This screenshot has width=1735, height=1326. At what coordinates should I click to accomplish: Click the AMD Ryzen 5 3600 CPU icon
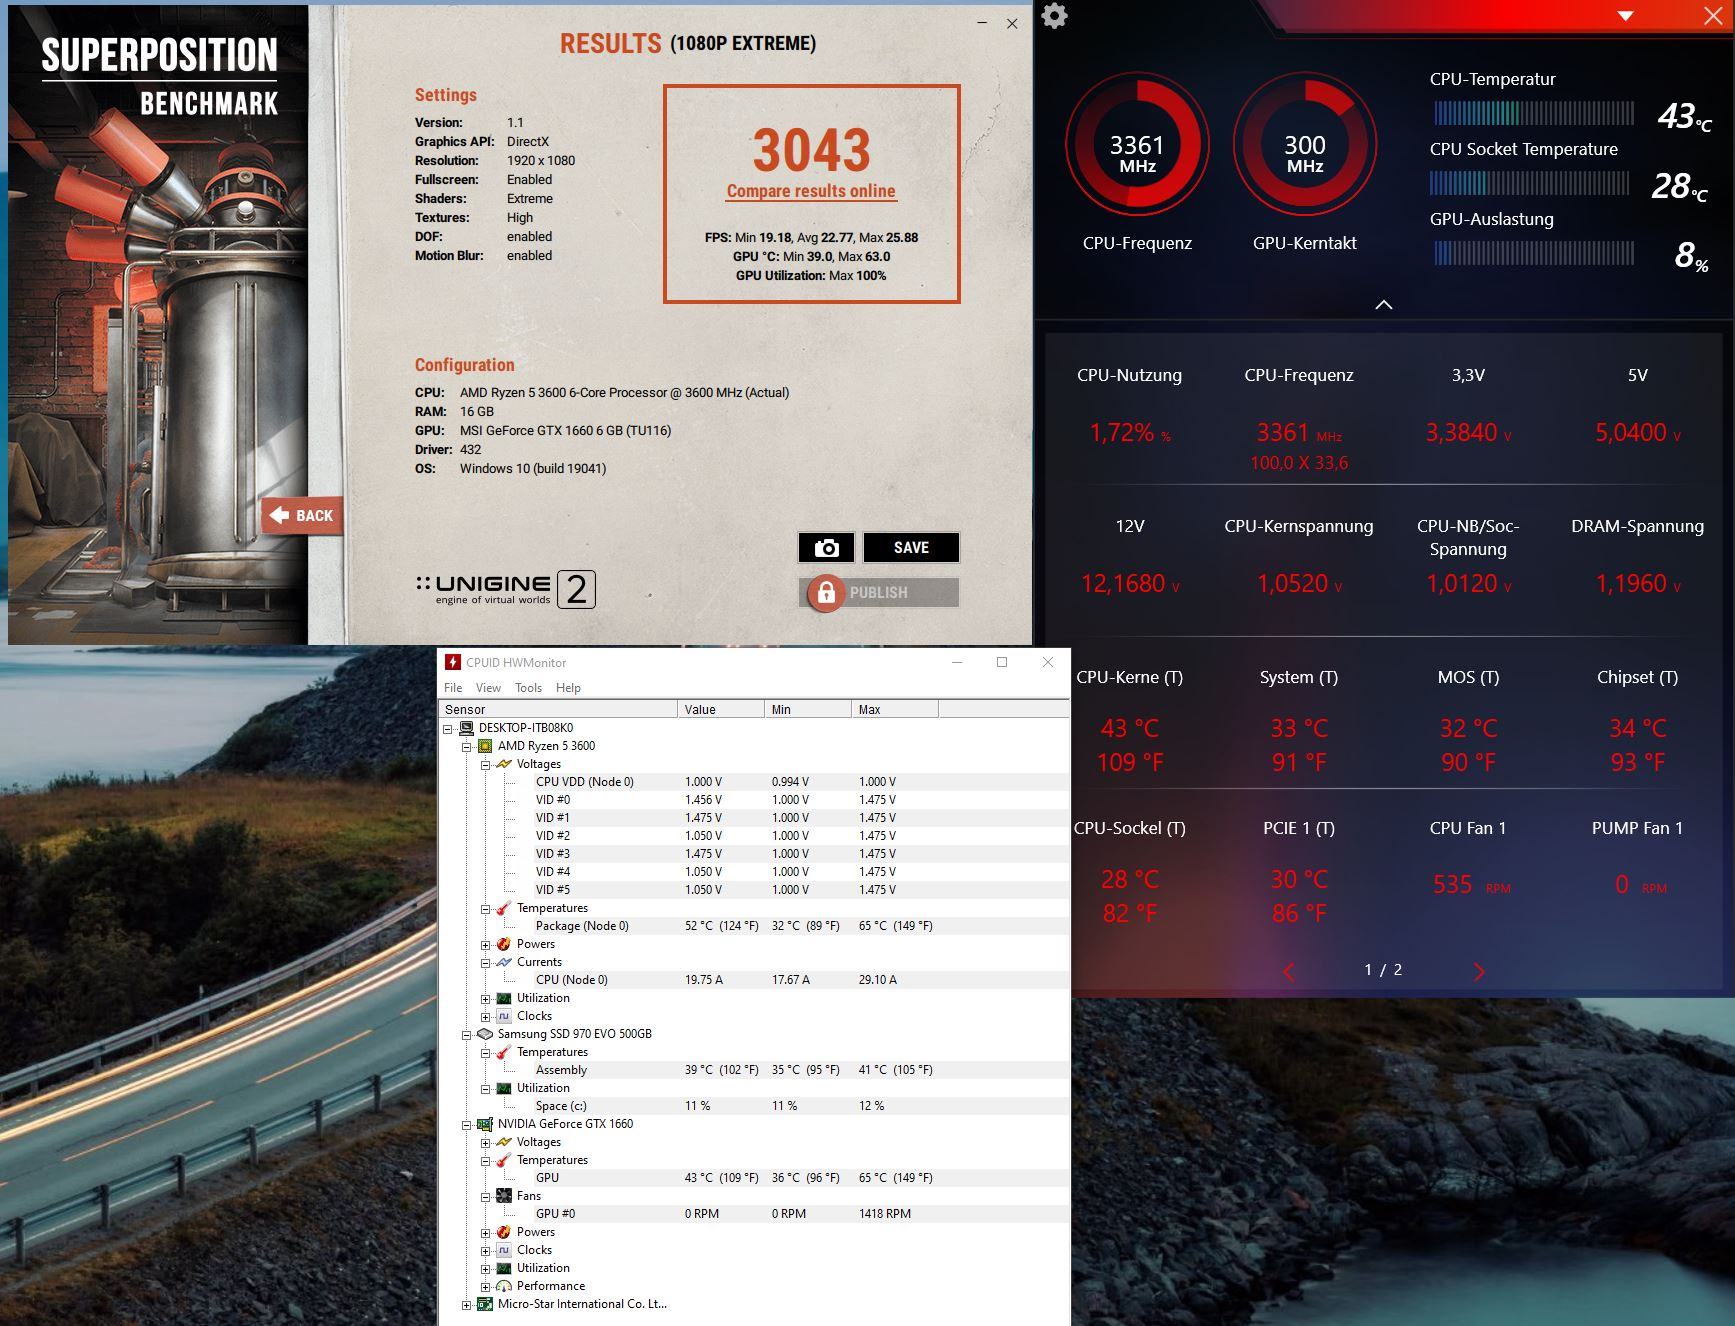click(x=485, y=746)
